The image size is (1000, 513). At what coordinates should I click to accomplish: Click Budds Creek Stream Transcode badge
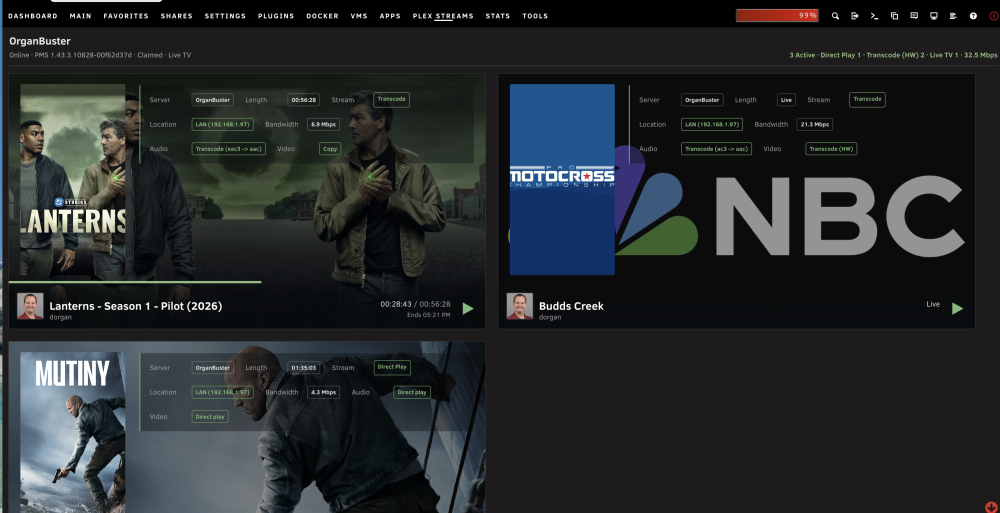[867, 100]
